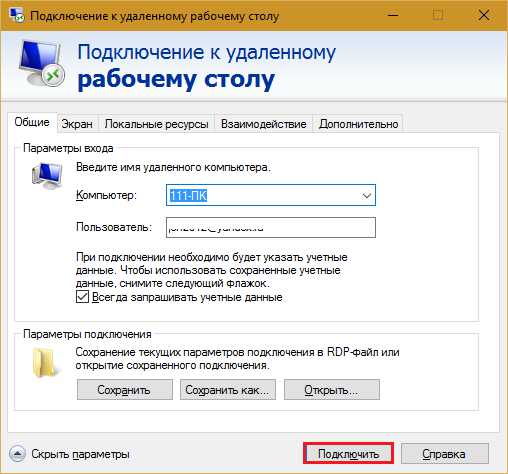Click the Remote Desktop title bar icon
508x474 pixels.
tap(17, 15)
